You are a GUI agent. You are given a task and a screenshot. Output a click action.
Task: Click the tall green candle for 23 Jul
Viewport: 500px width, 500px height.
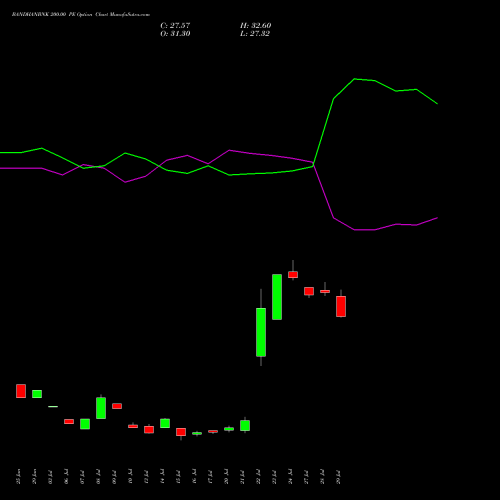[x=277, y=297]
